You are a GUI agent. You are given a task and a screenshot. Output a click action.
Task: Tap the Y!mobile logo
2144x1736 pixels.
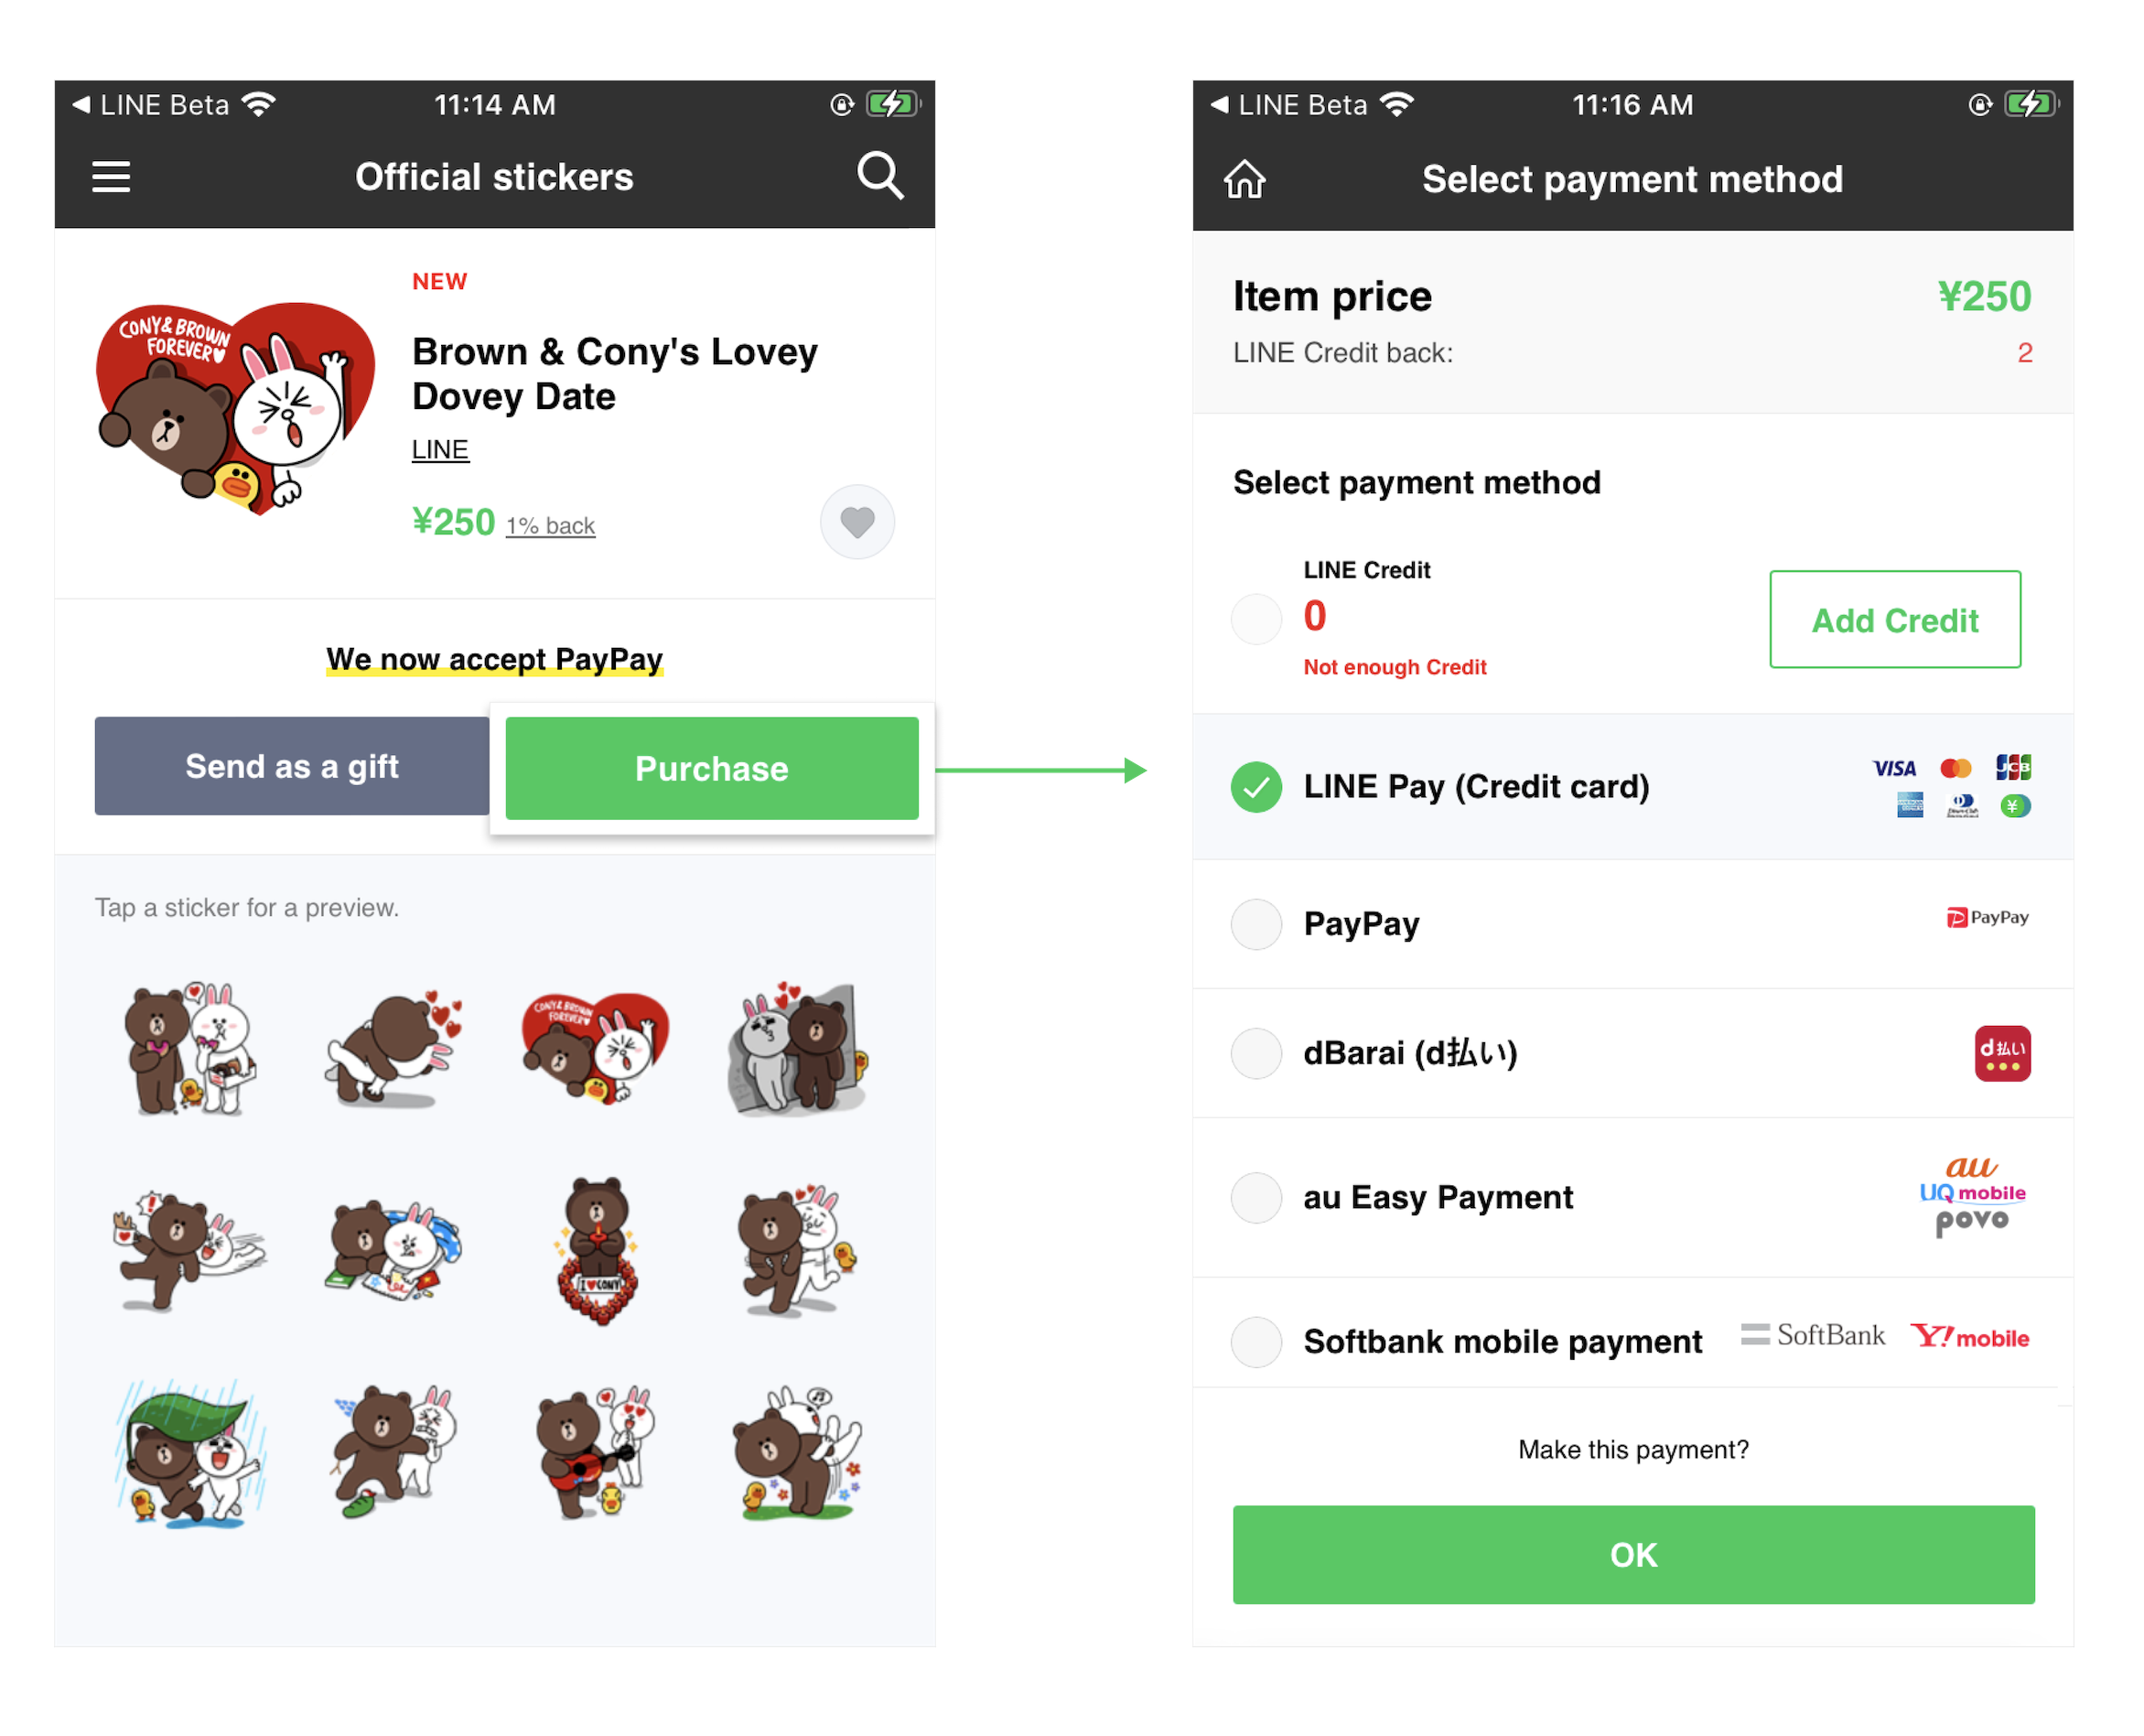coord(1970,1337)
